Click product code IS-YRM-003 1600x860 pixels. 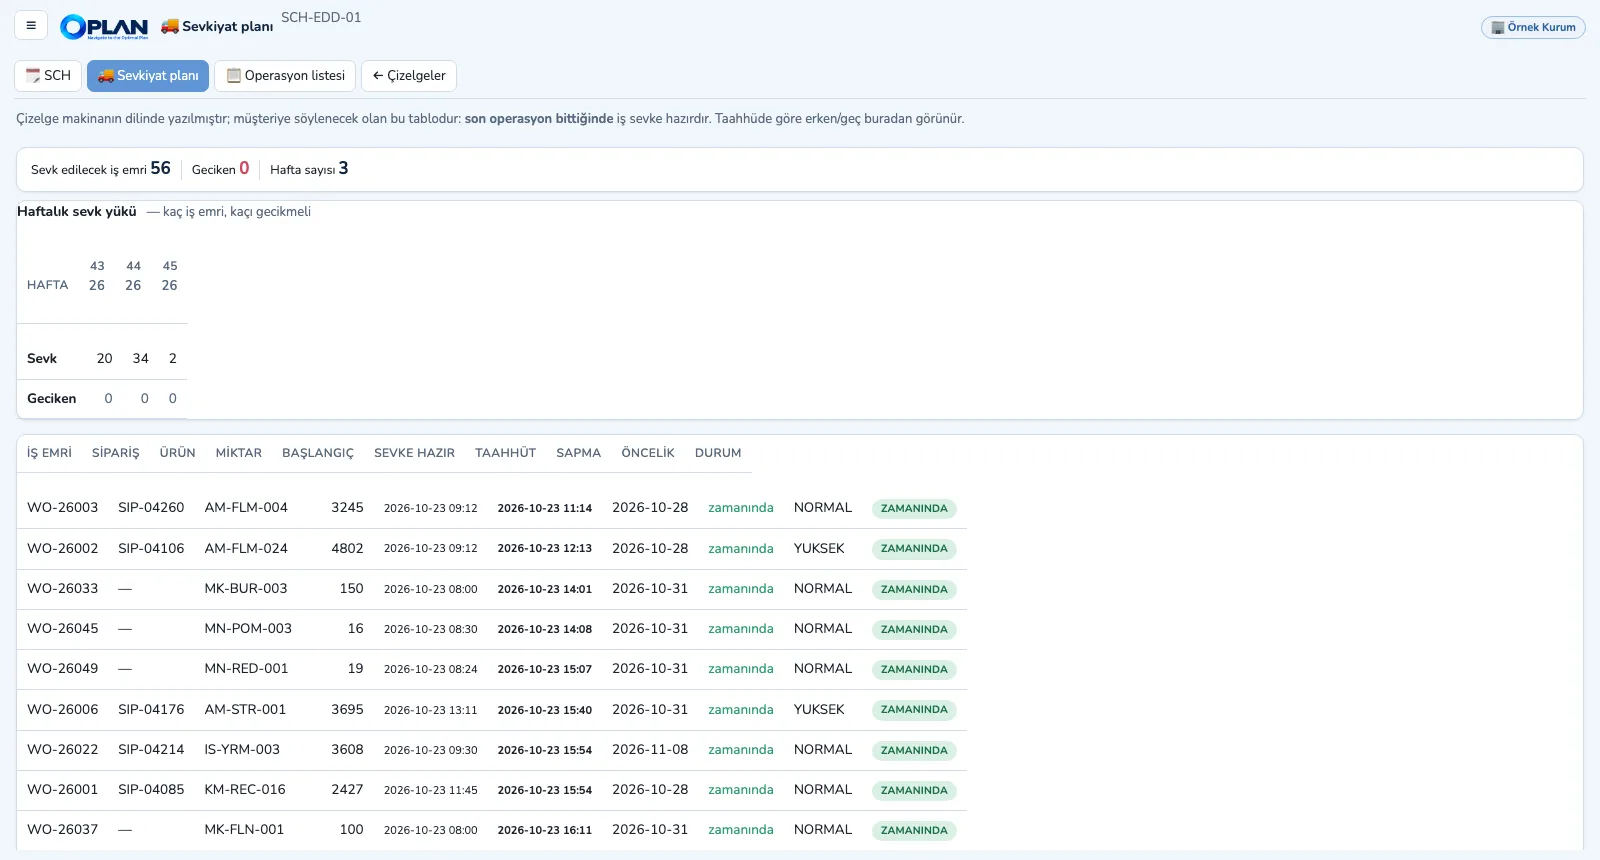click(x=242, y=750)
